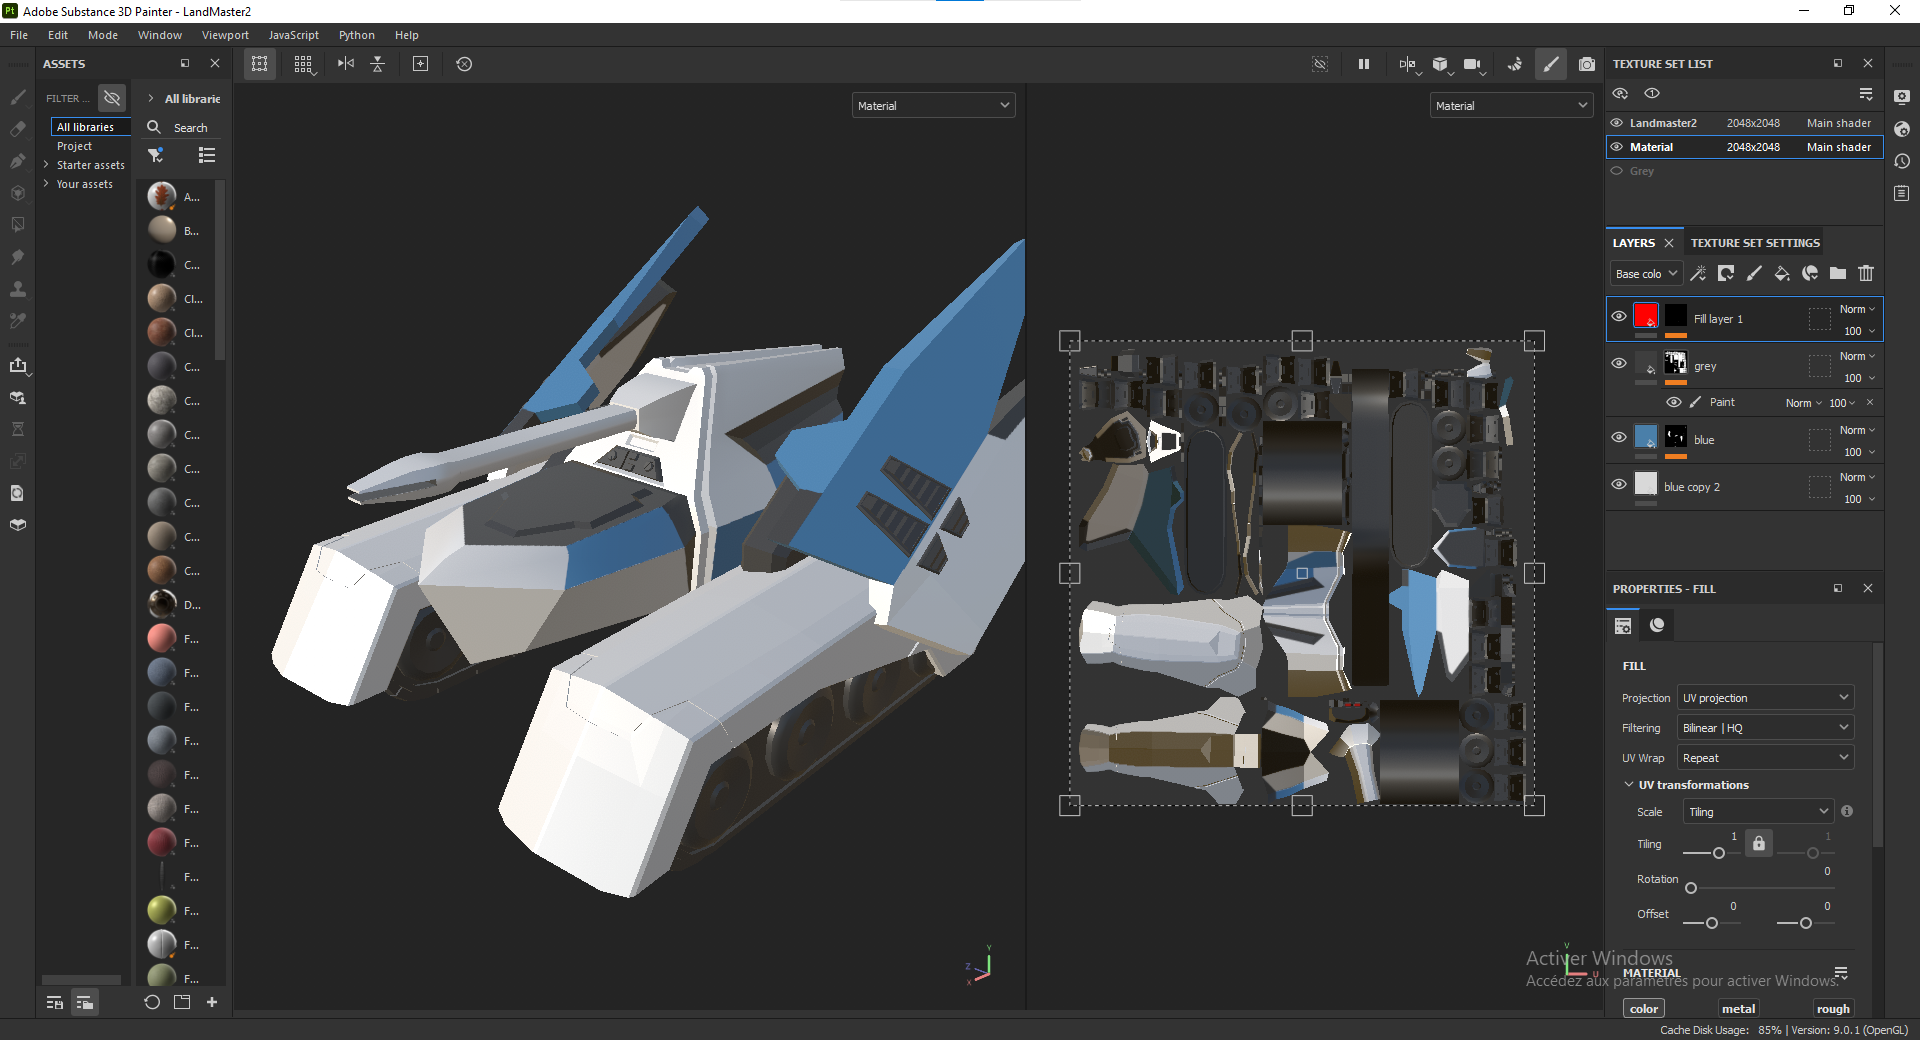Viewport: 1920px width, 1040px height.
Task: Open the Projection dropdown showing UV projection
Action: (x=1765, y=698)
